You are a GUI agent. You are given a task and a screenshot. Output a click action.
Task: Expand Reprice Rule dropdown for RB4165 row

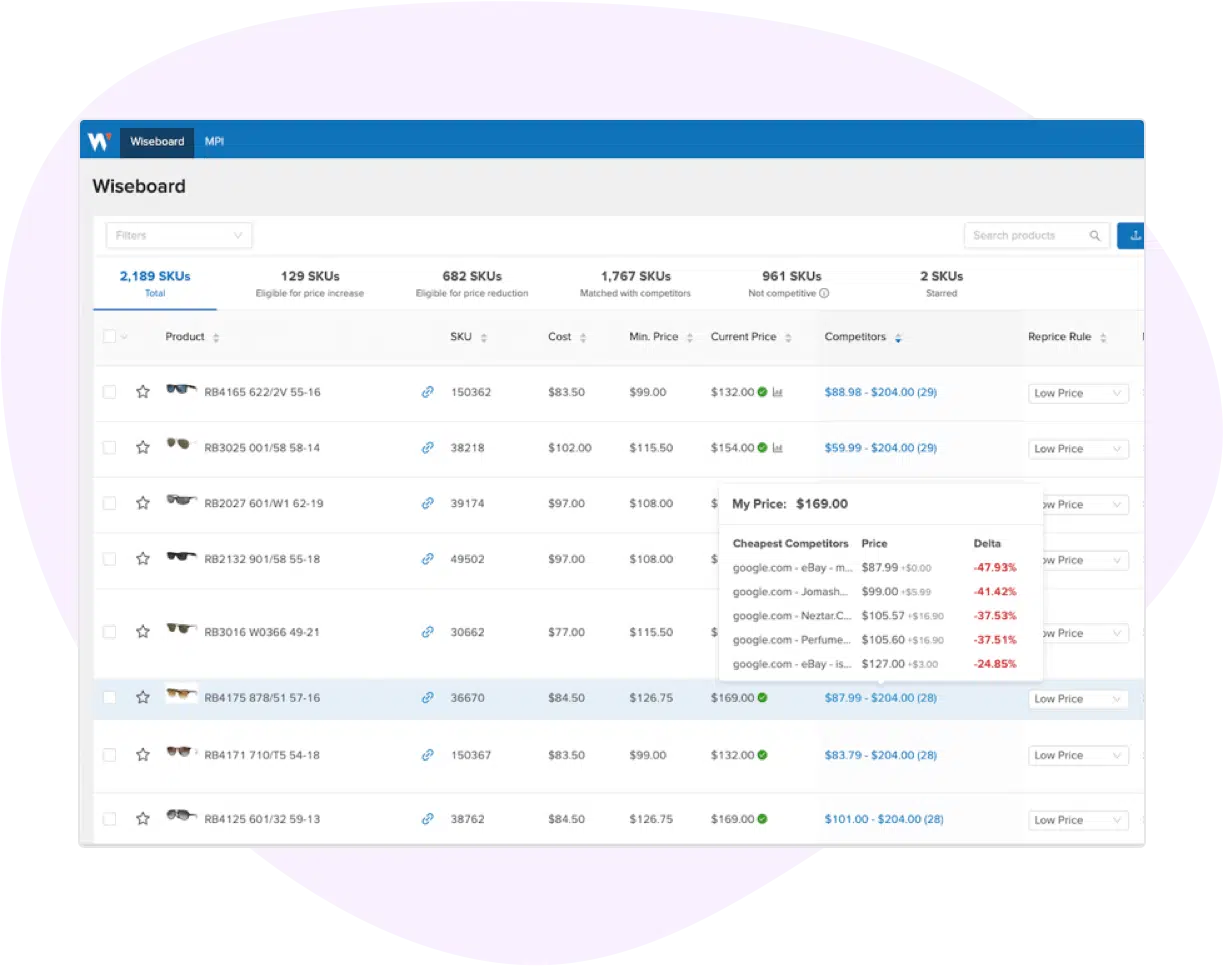1078,394
